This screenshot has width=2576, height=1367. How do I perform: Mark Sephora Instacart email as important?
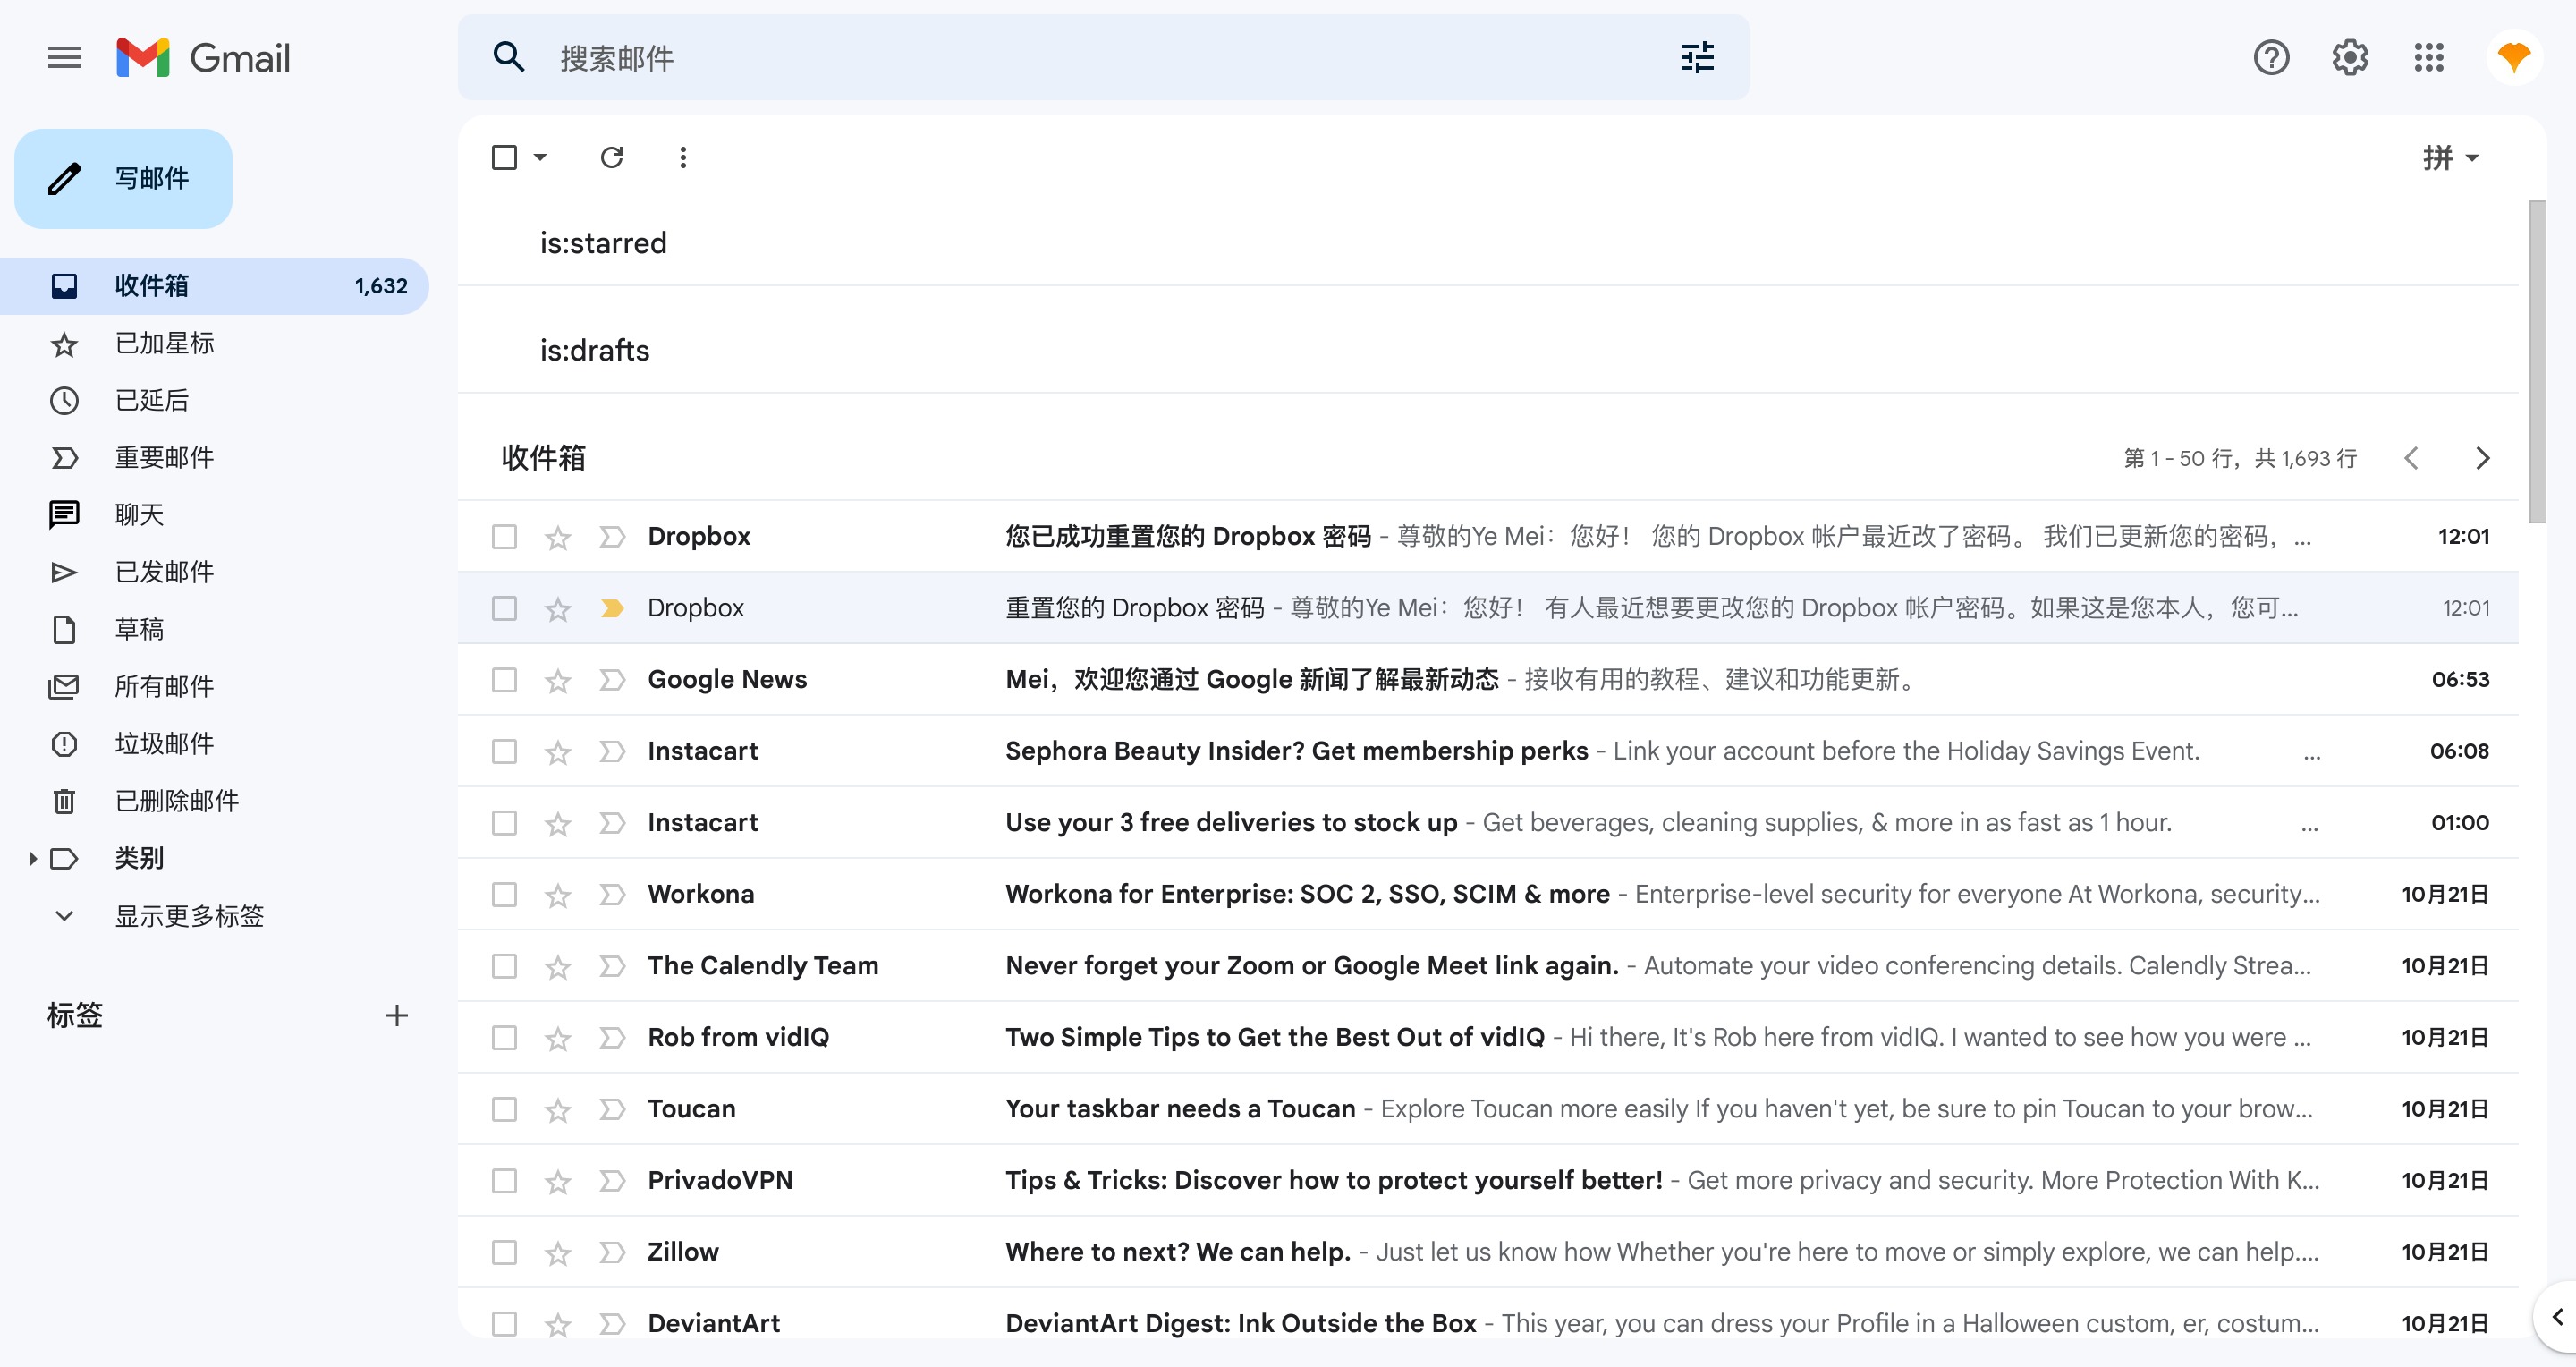(x=612, y=751)
